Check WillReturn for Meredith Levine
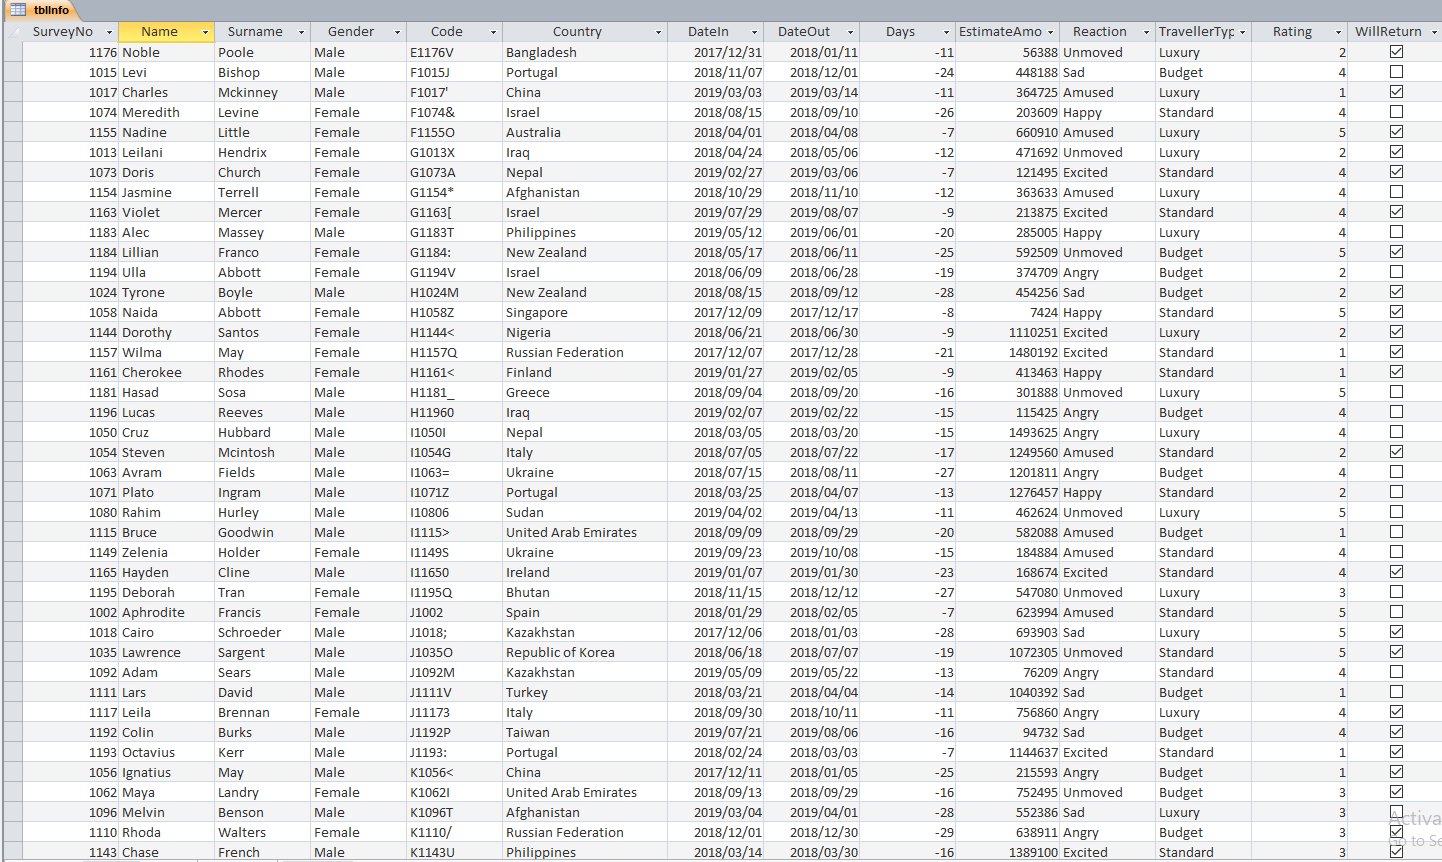The height and width of the screenshot is (862, 1442). tap(1396, 112)
